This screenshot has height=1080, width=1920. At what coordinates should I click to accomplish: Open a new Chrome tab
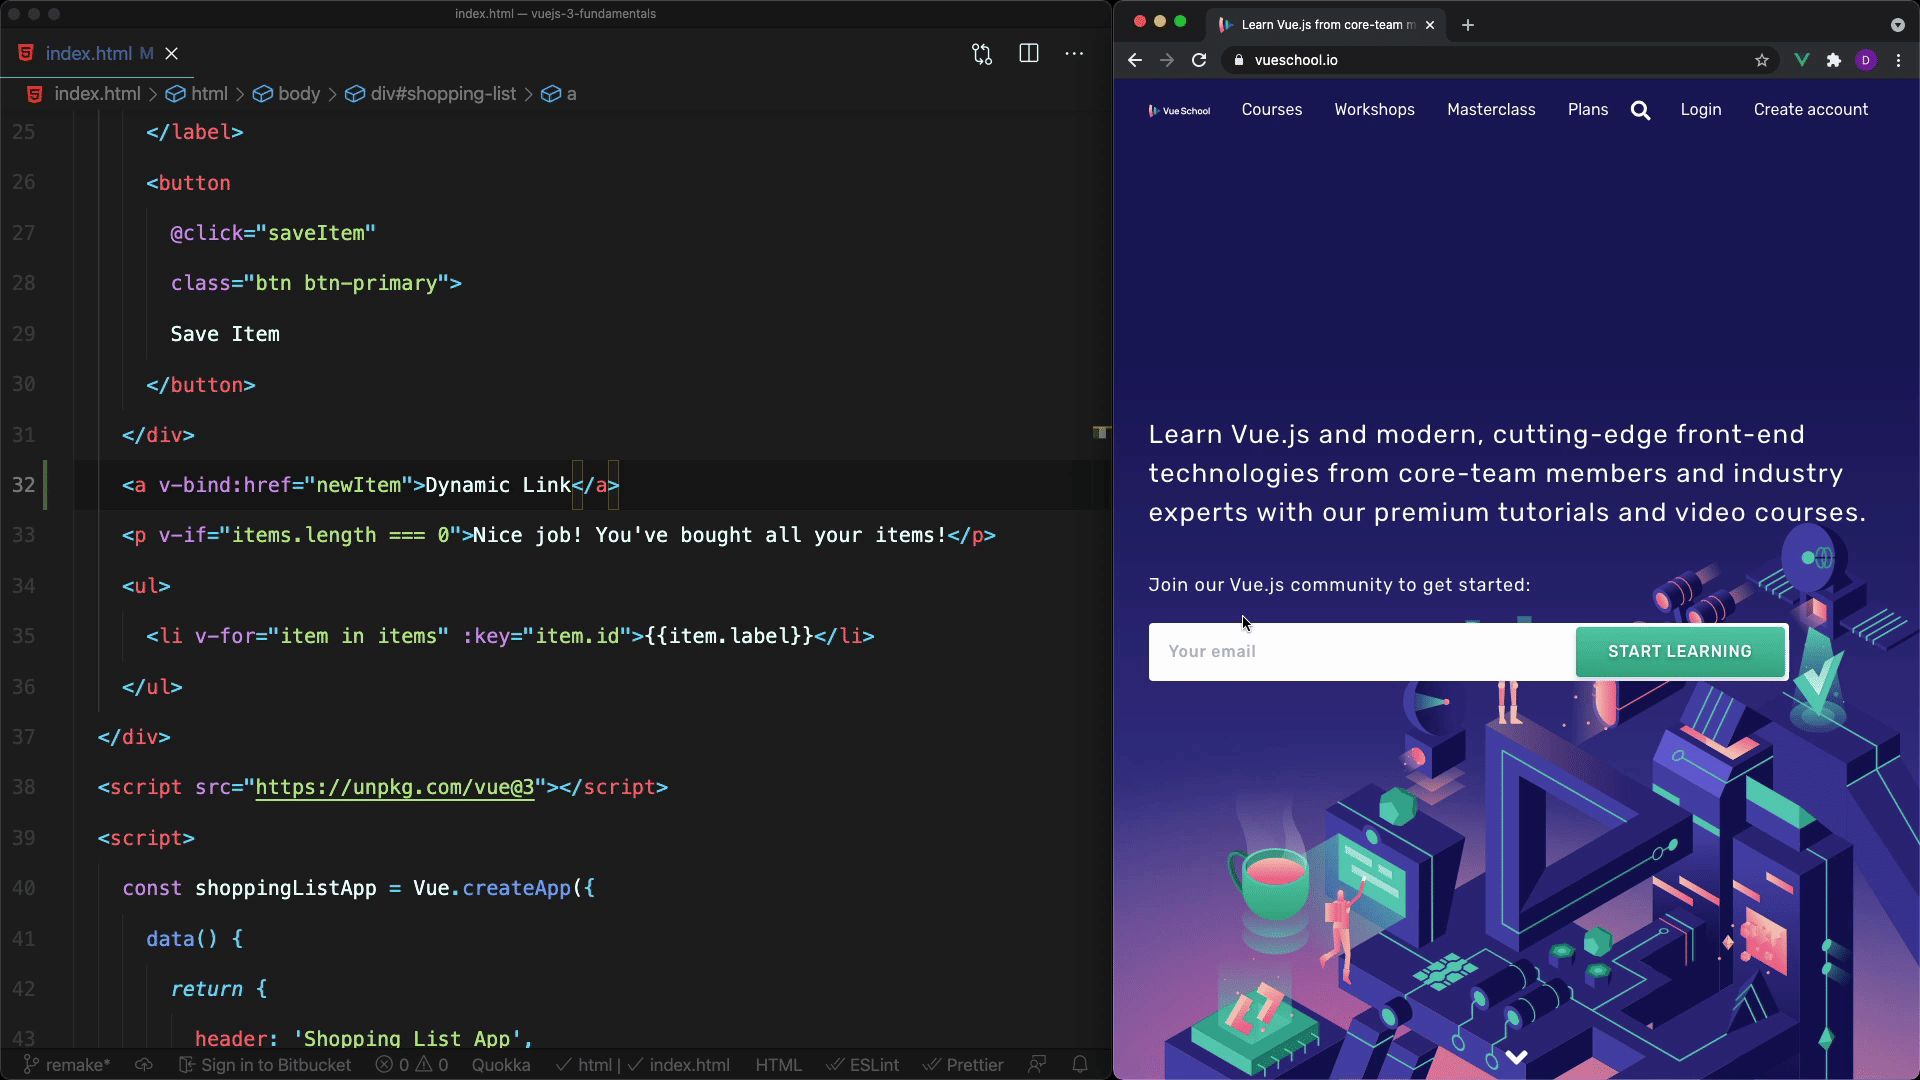pyautogui.click(x=1468, y=25)
